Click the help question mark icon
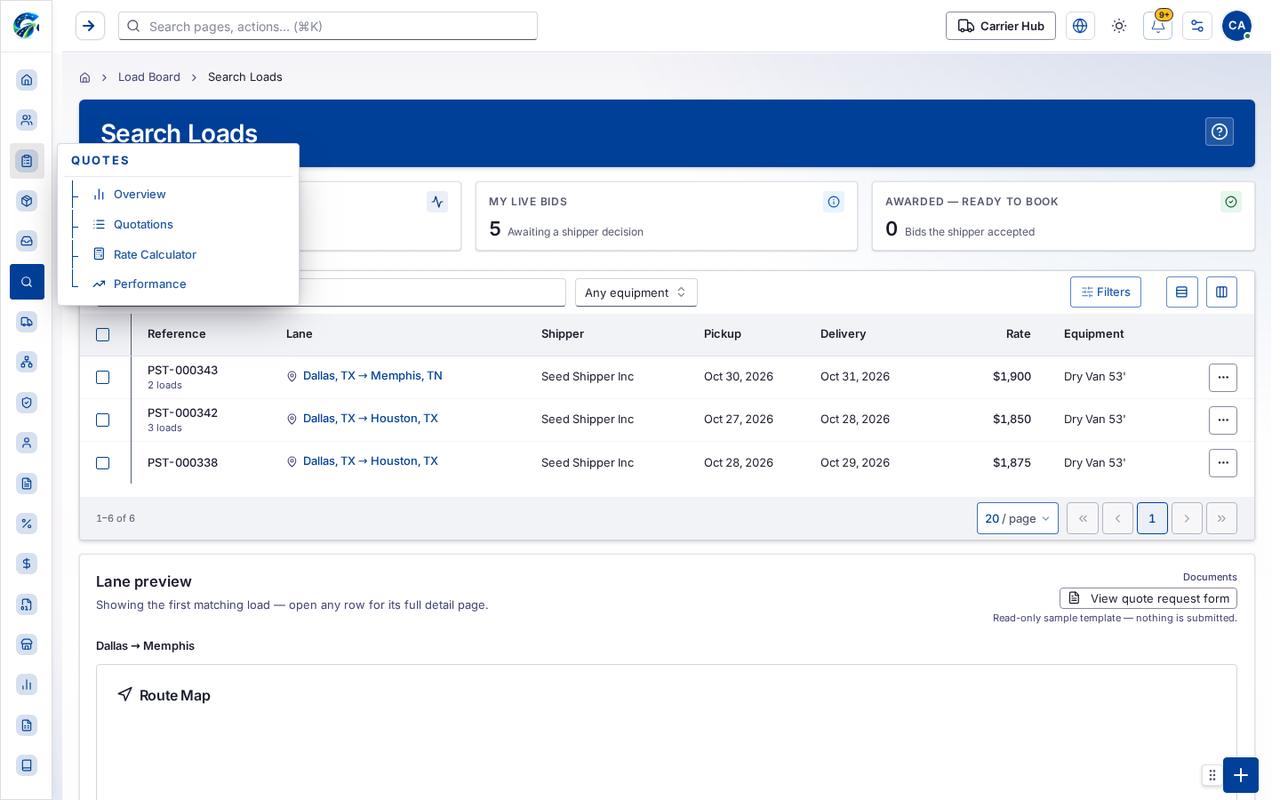Image resolution: width=1280 pixels, height=800 pixels. 1219,132
